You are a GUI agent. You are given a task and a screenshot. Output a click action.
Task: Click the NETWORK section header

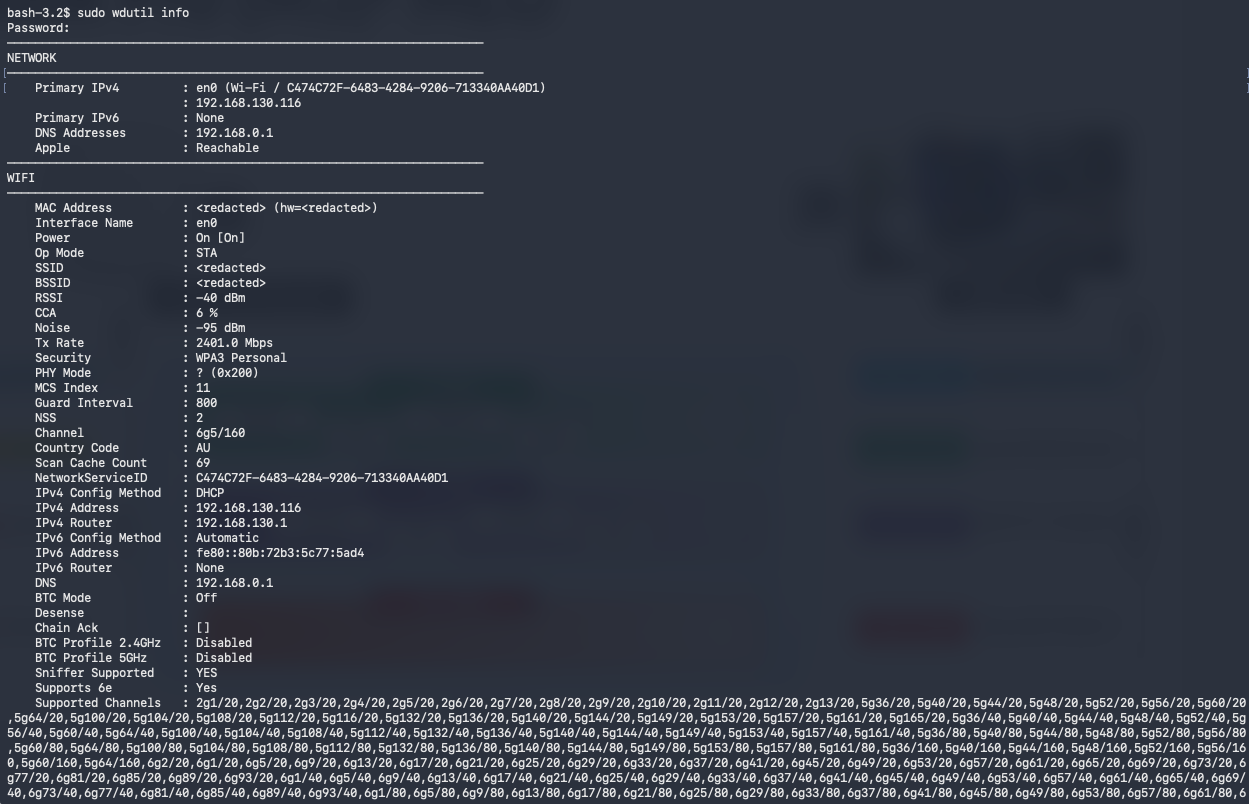click(x=32, y=58)
